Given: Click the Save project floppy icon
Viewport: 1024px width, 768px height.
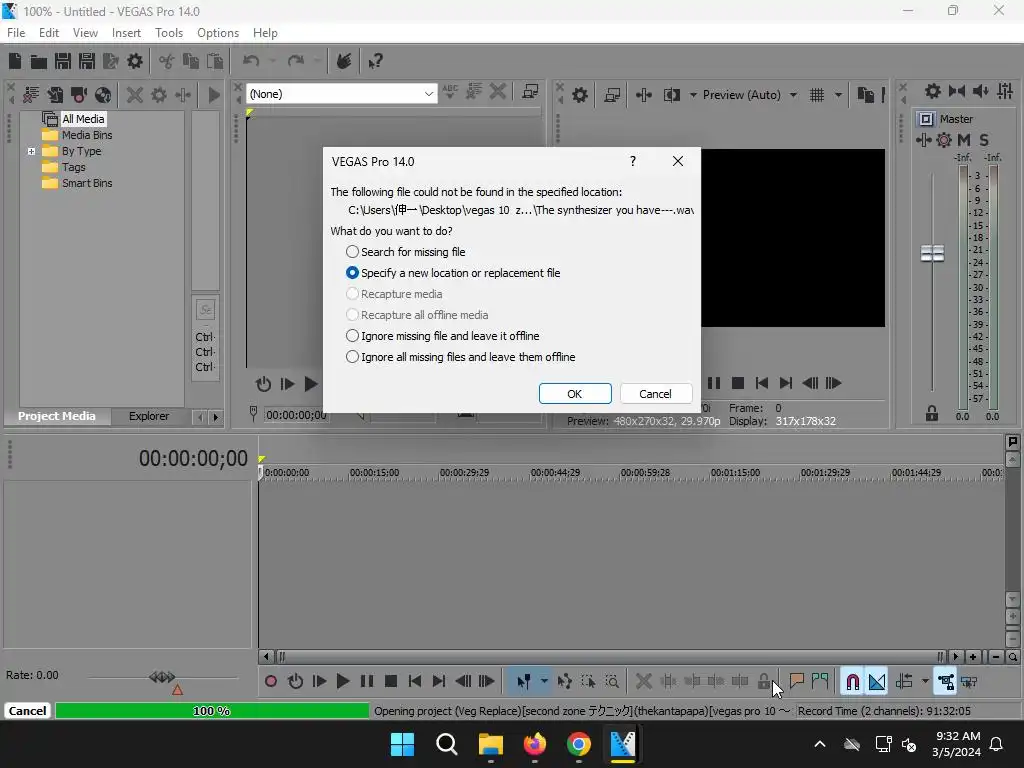Looking at the screenshot, I should (63, 61).
